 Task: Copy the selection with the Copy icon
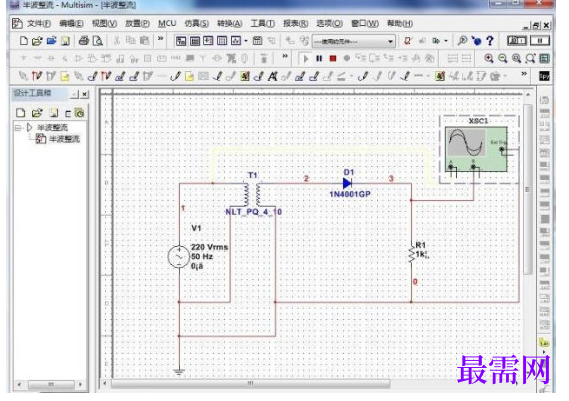pos(130,41)
